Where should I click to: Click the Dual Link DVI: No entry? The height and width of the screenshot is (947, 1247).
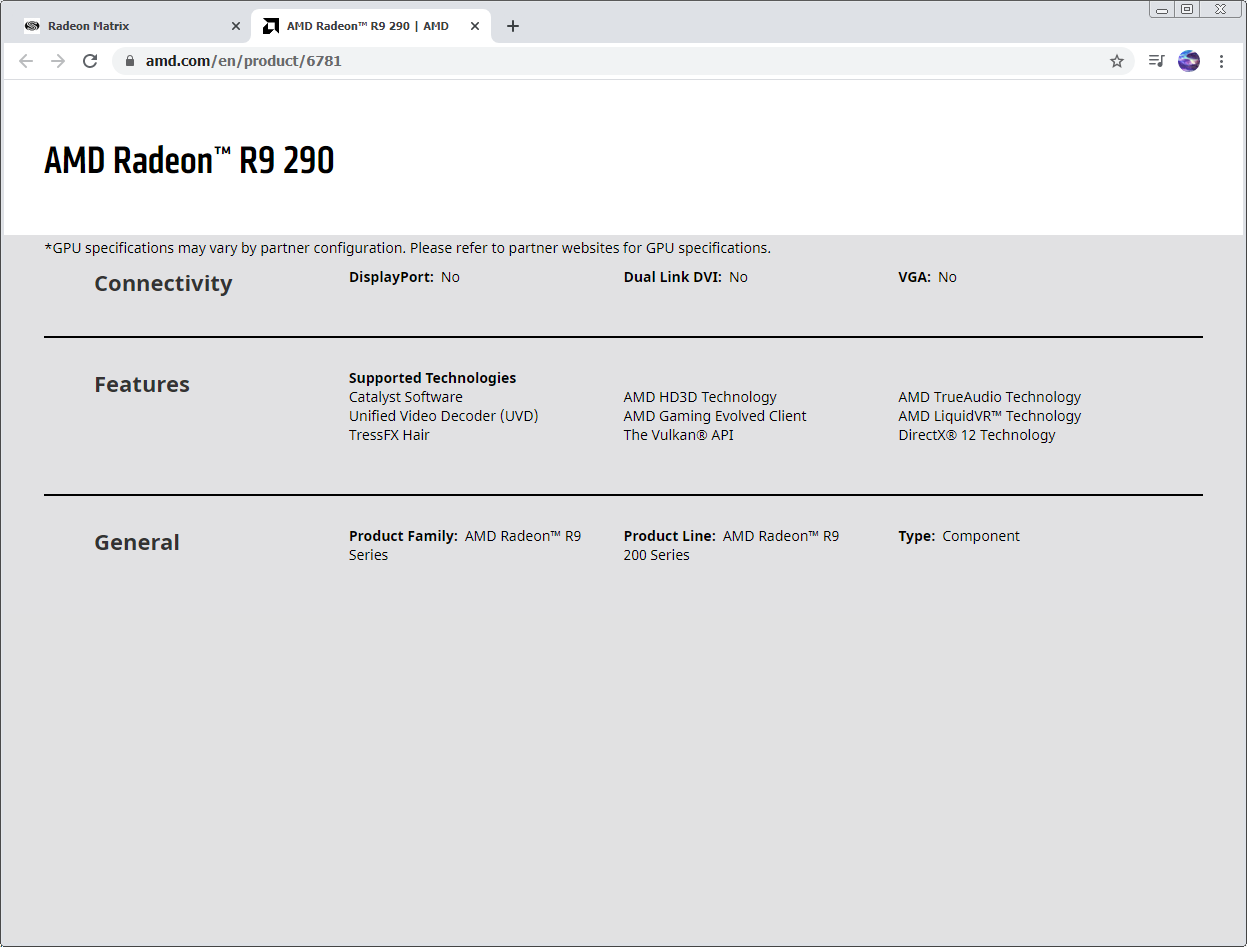pyautogui.click(x=686, y=277)
